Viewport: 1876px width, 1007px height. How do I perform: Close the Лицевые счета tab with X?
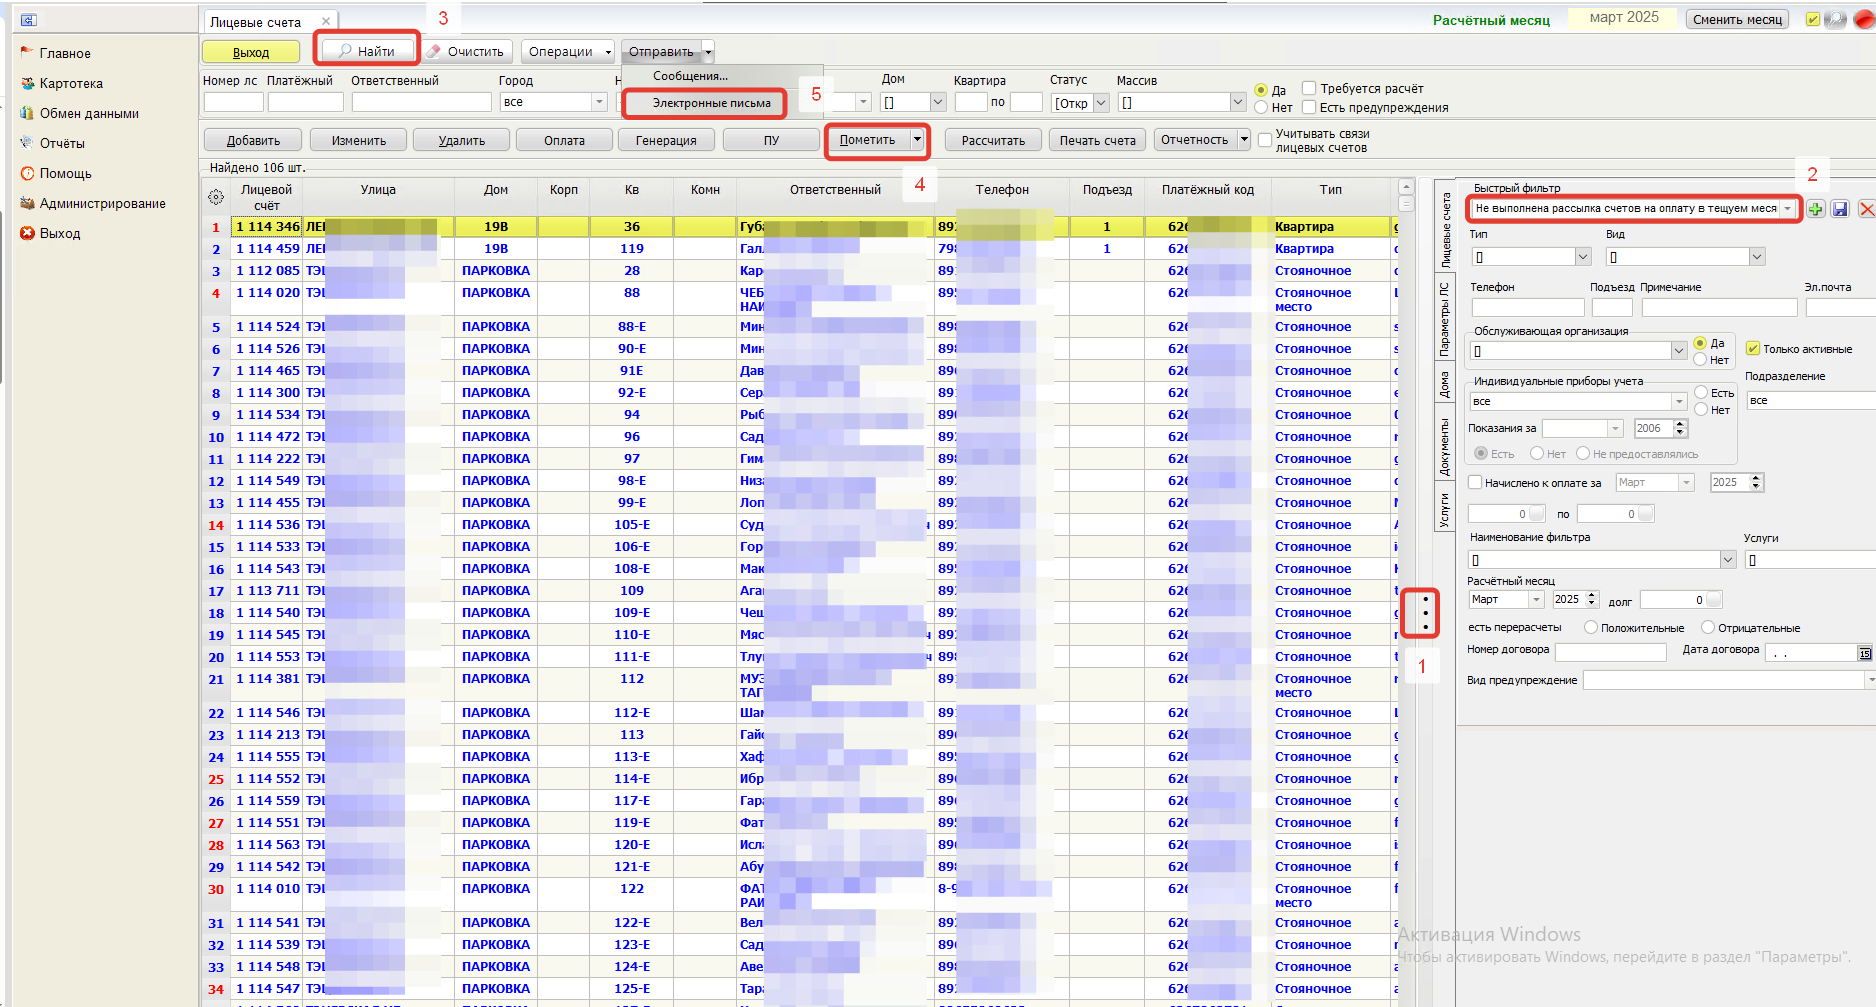point(326,21)
